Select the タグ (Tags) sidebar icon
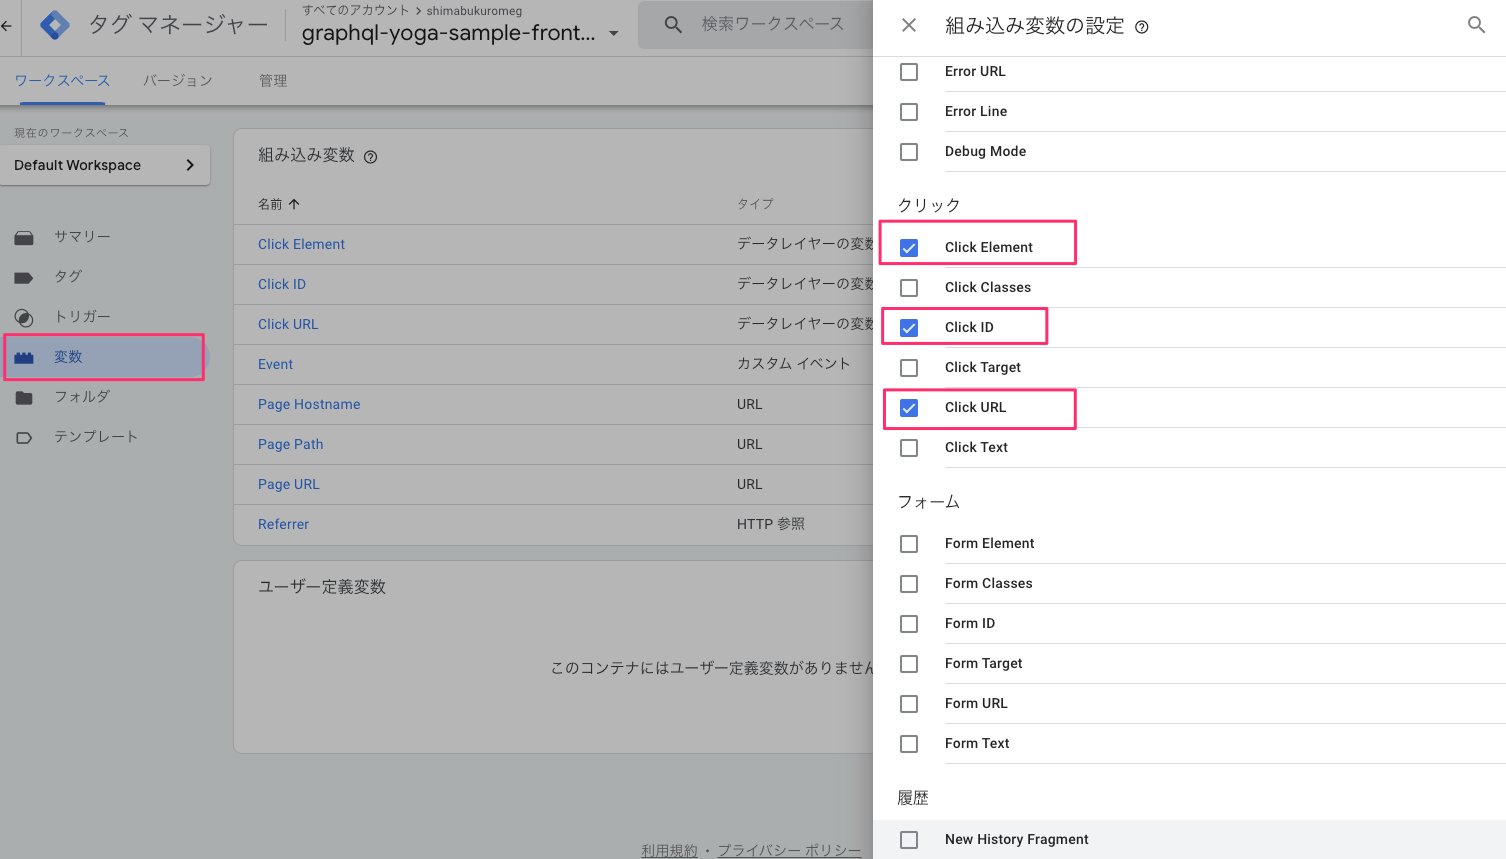Screen dimensions: 1506x859 coord(23,276)
